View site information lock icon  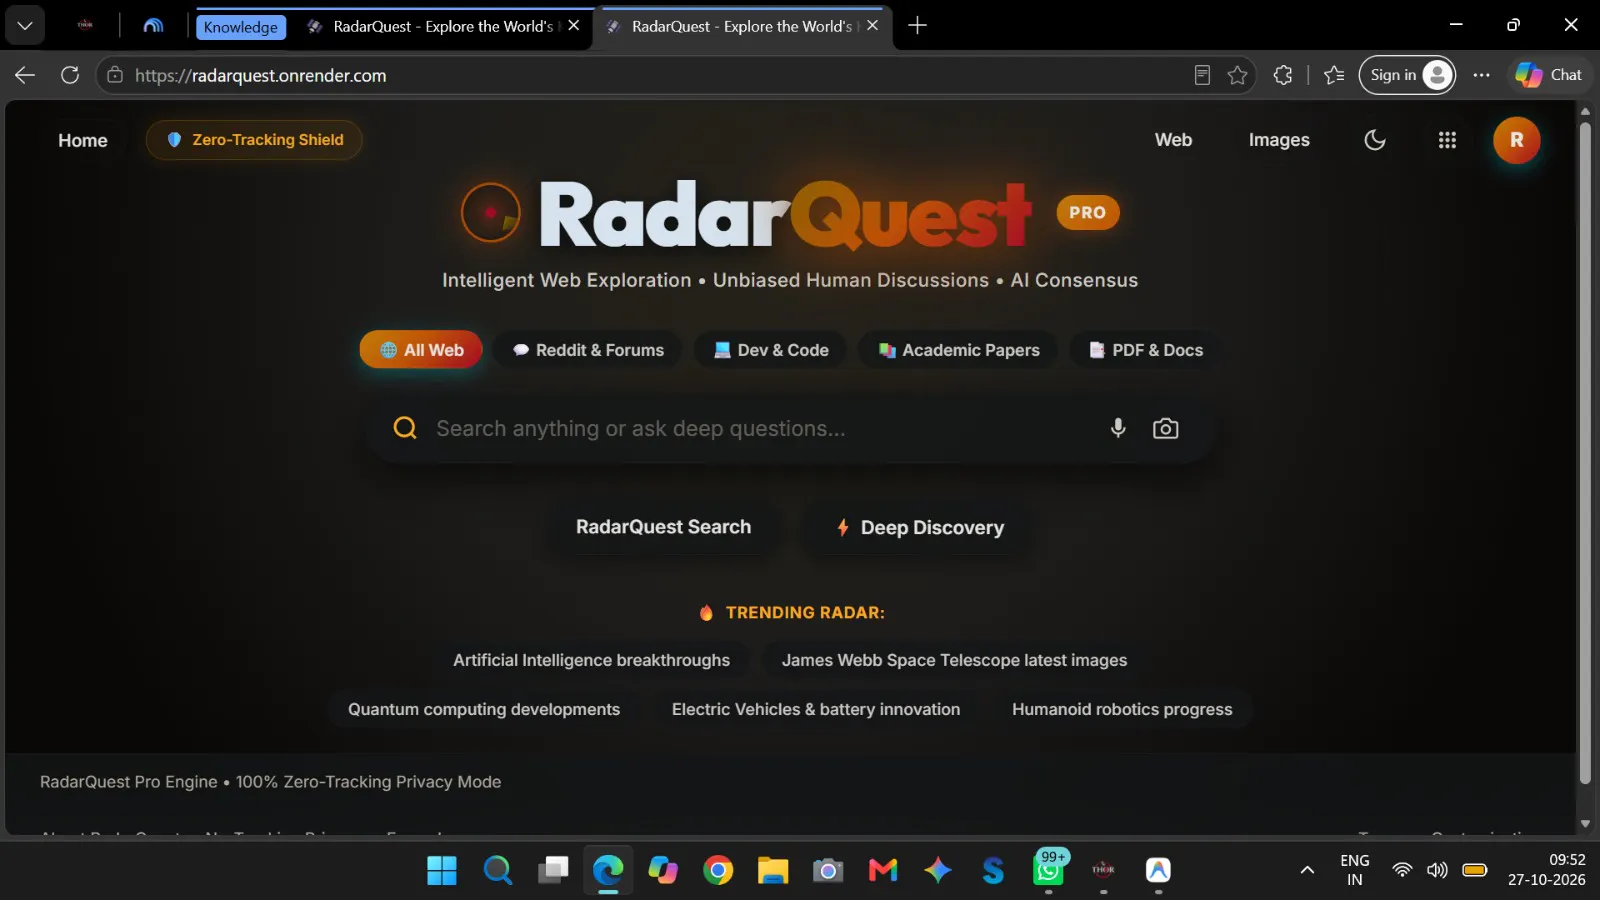pos(115,75)
